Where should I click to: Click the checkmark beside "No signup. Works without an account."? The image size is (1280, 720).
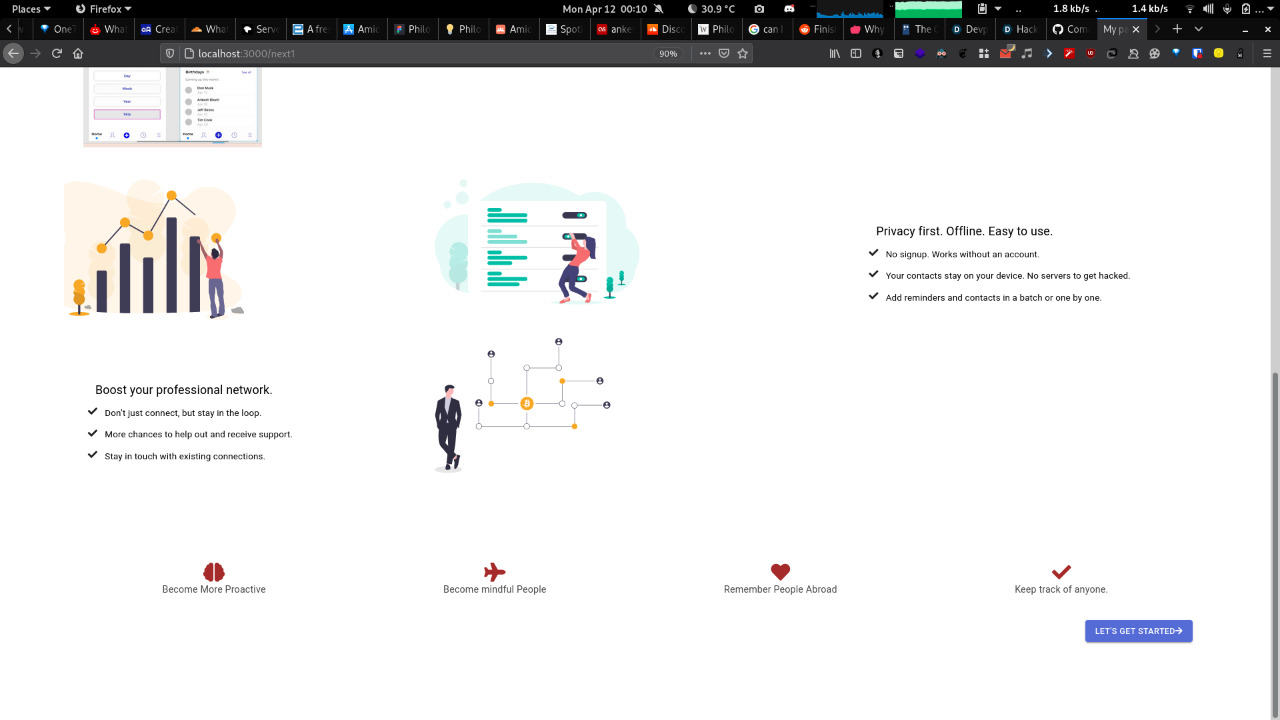coord(873,253)
